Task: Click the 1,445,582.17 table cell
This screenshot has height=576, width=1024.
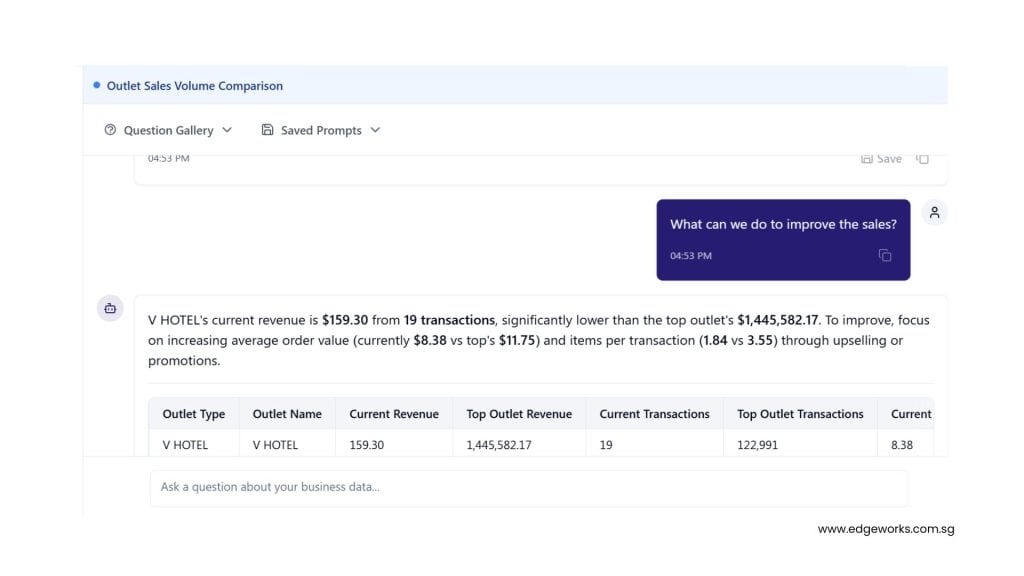Action: (499, 445)
